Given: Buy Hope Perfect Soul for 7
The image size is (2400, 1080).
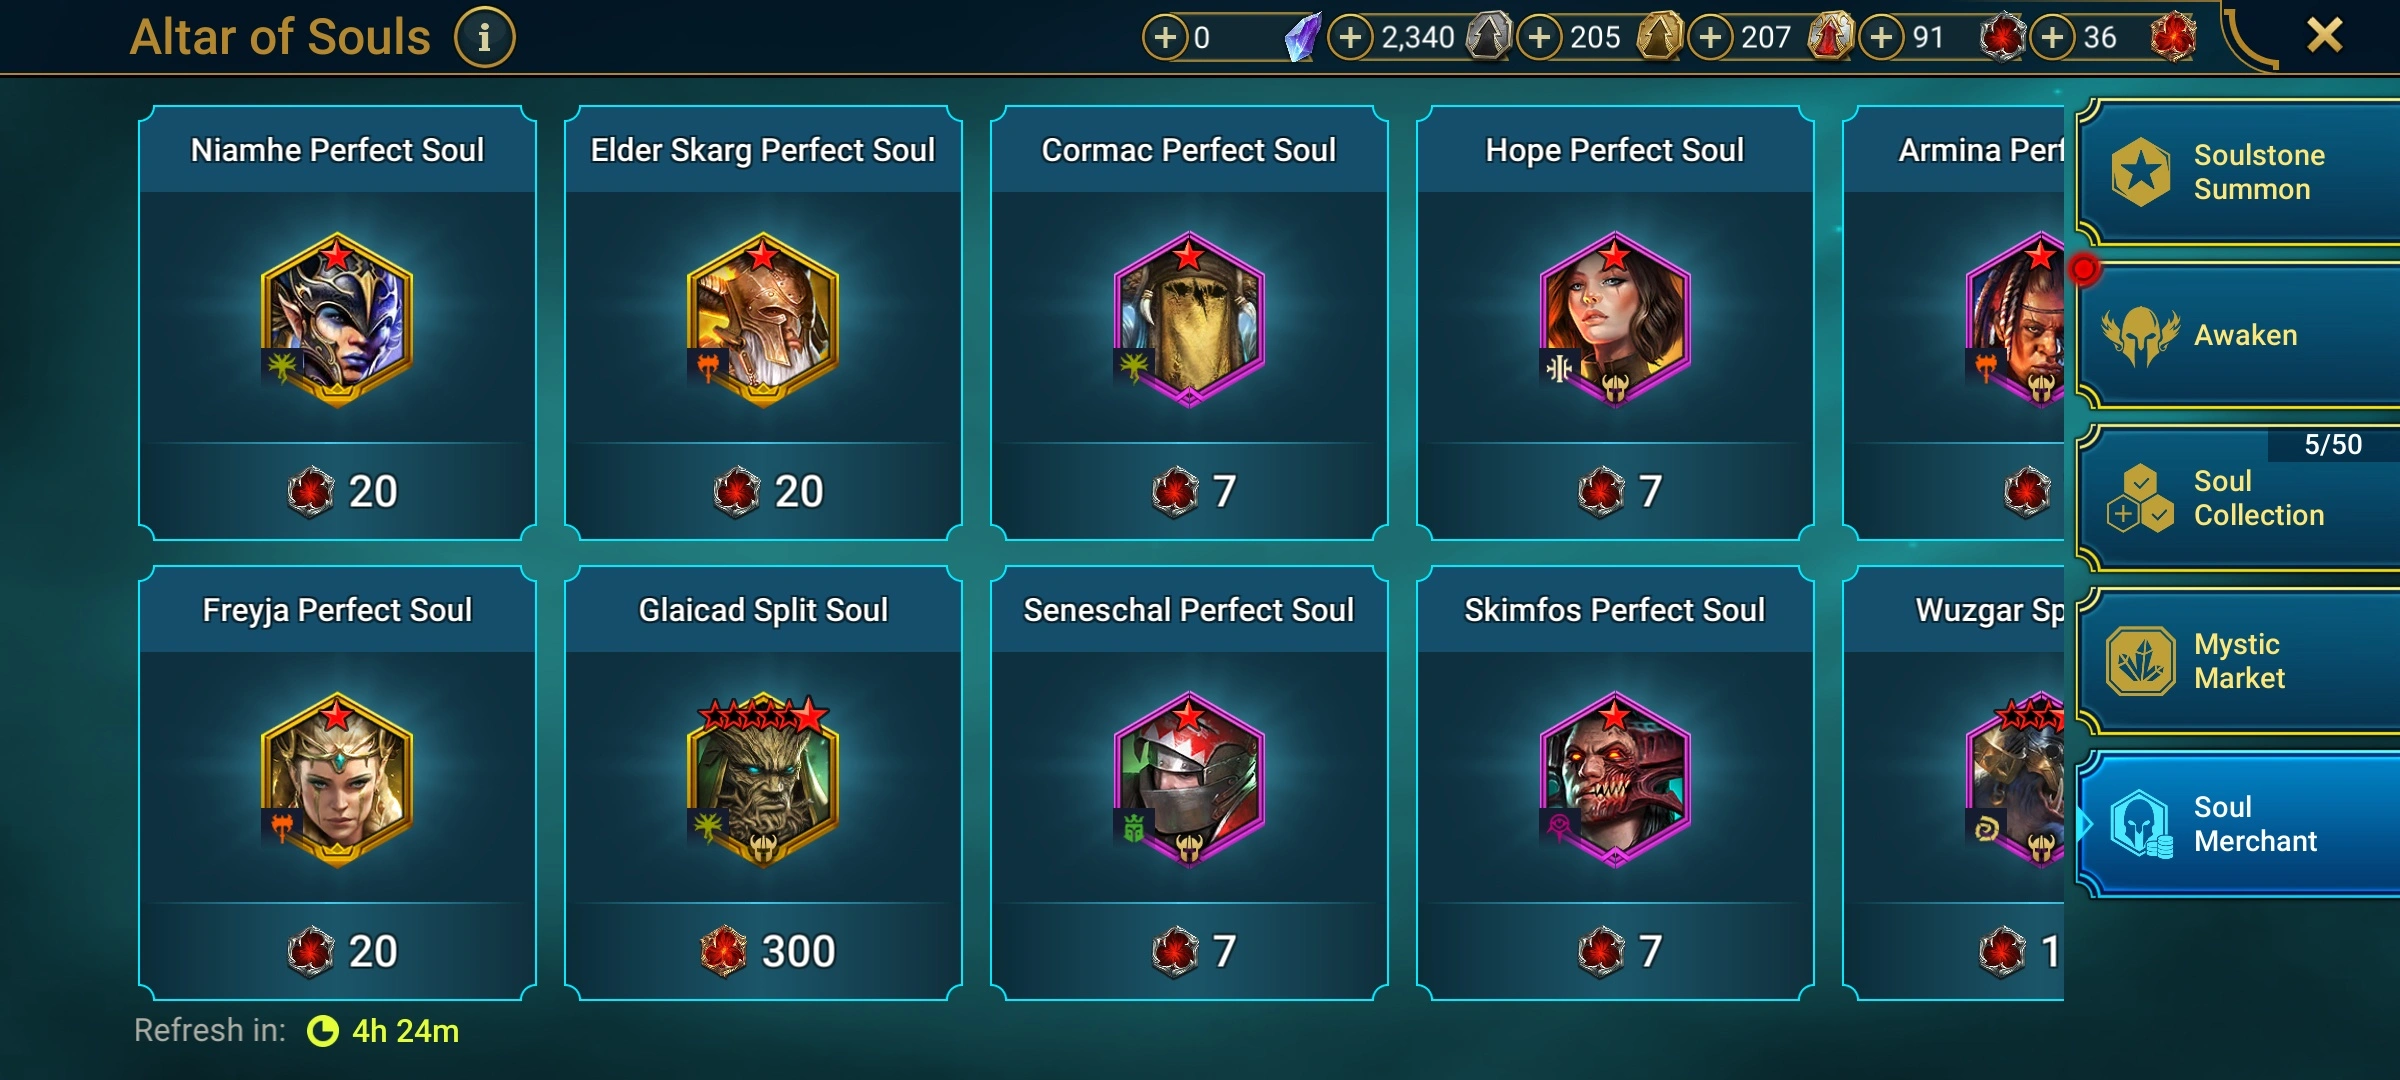Looking at the screenshot, I should (x=1616, y=491).
